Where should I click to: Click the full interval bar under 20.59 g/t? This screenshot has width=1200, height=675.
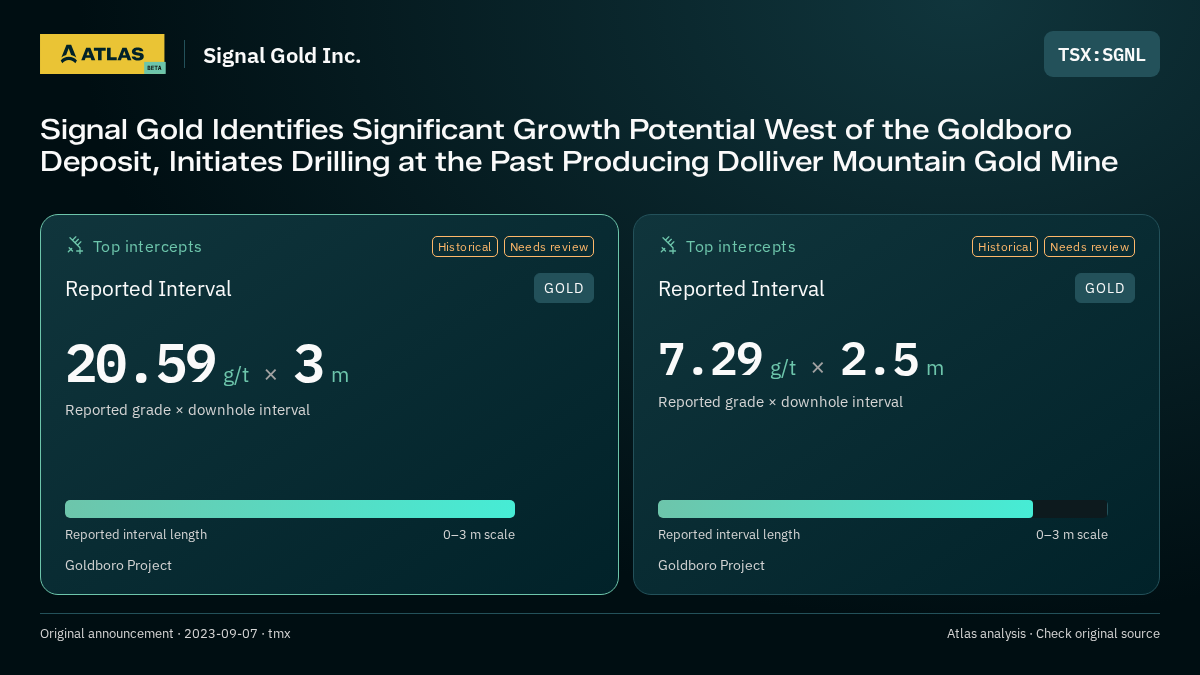point(290,509)
